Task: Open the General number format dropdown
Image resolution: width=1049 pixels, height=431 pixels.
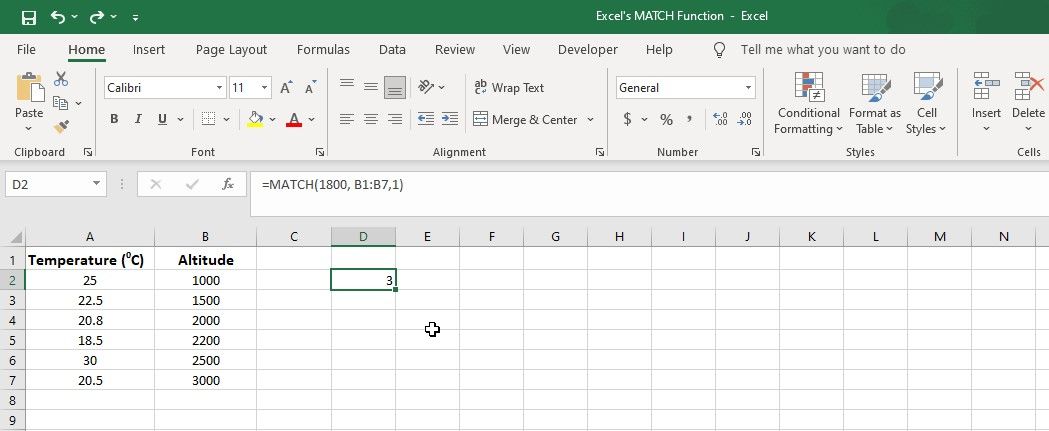Action: 749,88
